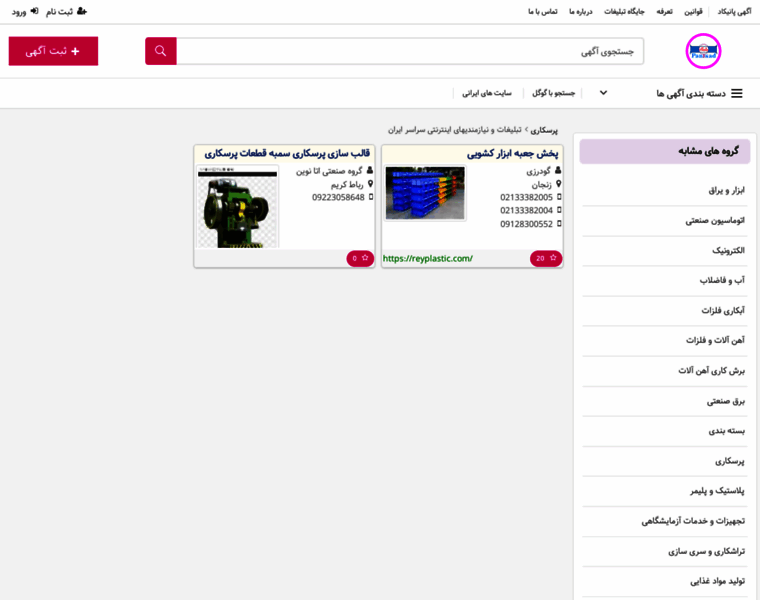The width and height of the screenshot is (760, 600).
Task: Click the Paniad site logo
Action: [703, 51]
